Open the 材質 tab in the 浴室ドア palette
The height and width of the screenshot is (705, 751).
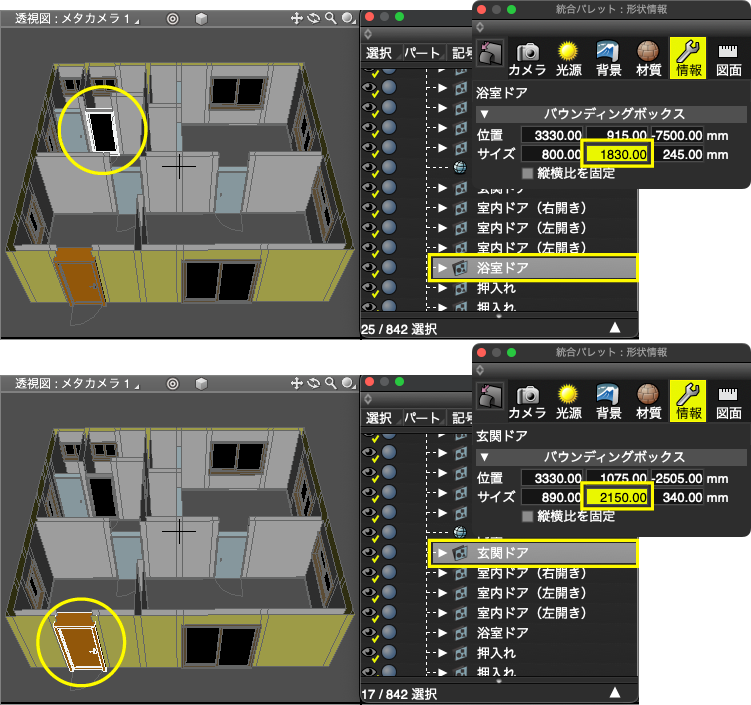click(649, 58)
